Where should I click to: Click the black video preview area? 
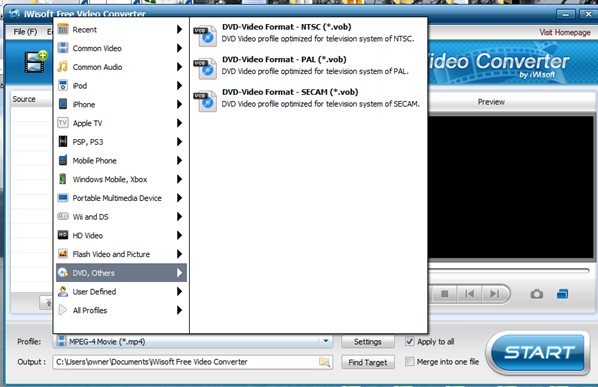coord(511,188)
